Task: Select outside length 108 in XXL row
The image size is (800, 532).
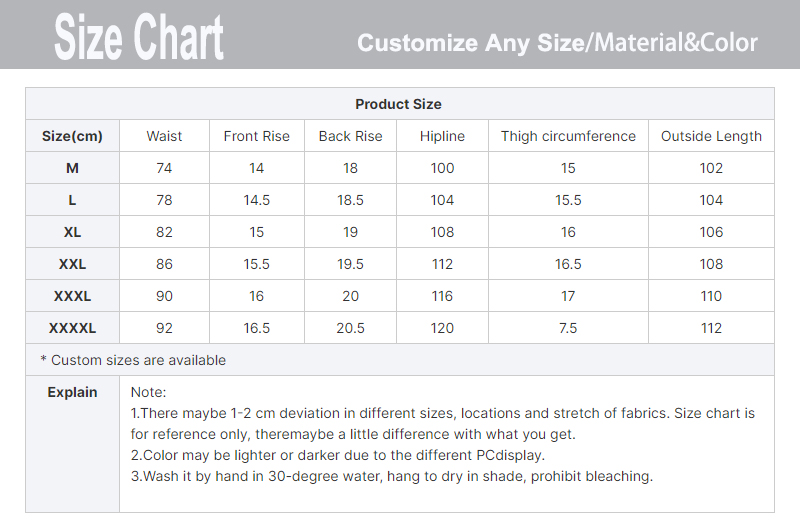Action: tap(711, 264)
